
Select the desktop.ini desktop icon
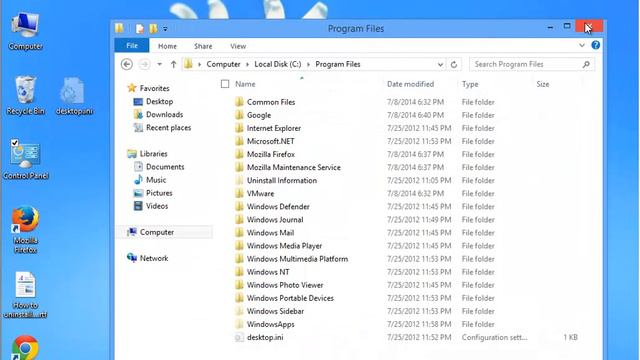tap(74, 96)
